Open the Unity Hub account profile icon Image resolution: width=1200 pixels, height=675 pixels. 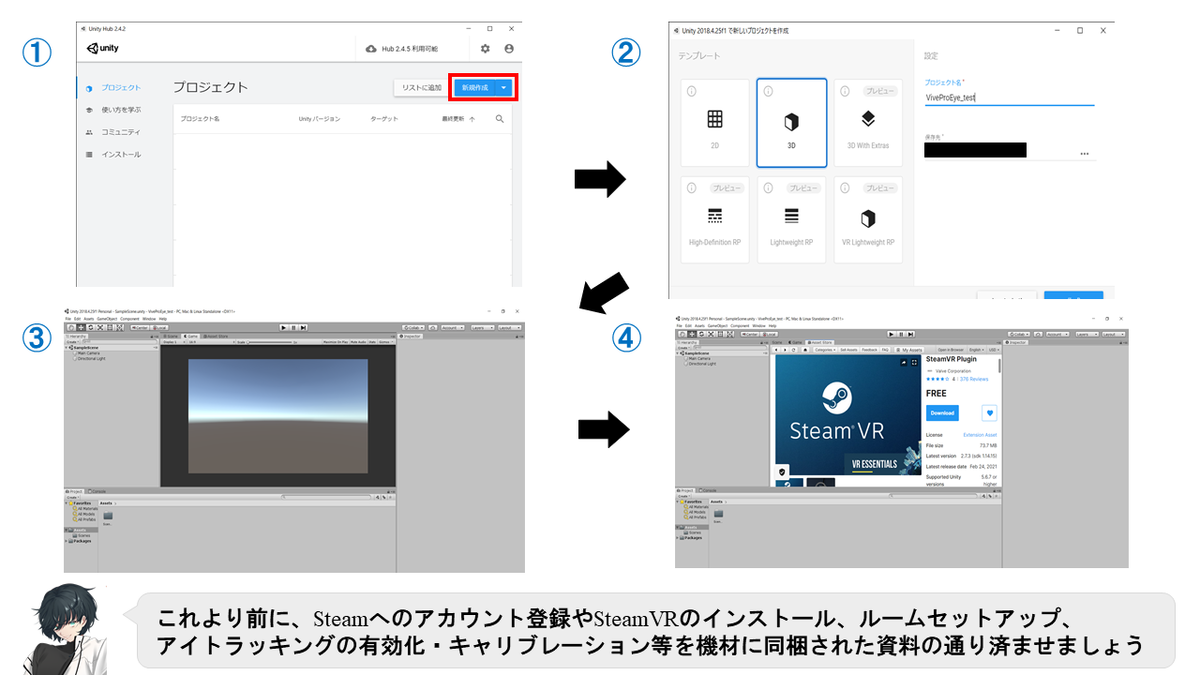(x=509, y=48)
